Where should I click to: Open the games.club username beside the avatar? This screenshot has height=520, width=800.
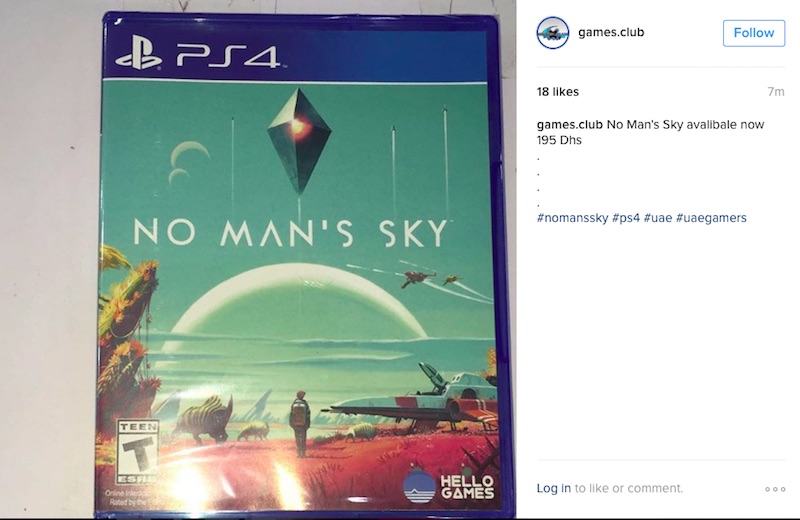(x=611, y=32)
